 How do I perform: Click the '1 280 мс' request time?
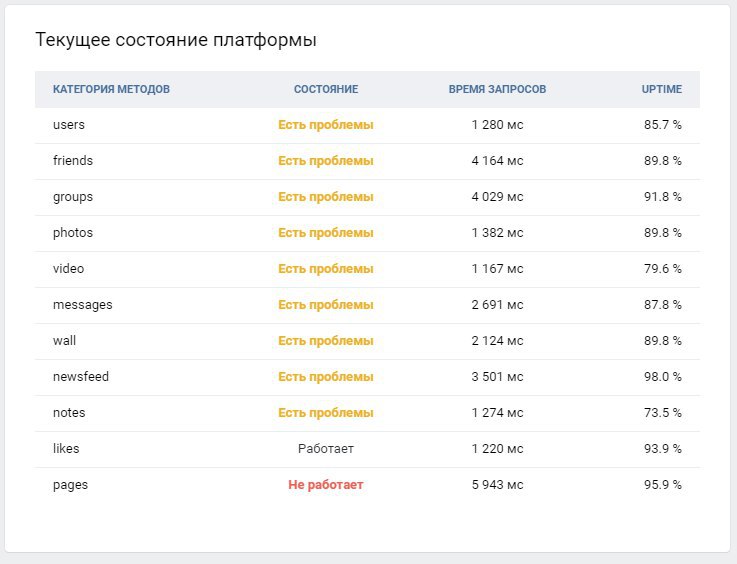(x=497, y=125)
